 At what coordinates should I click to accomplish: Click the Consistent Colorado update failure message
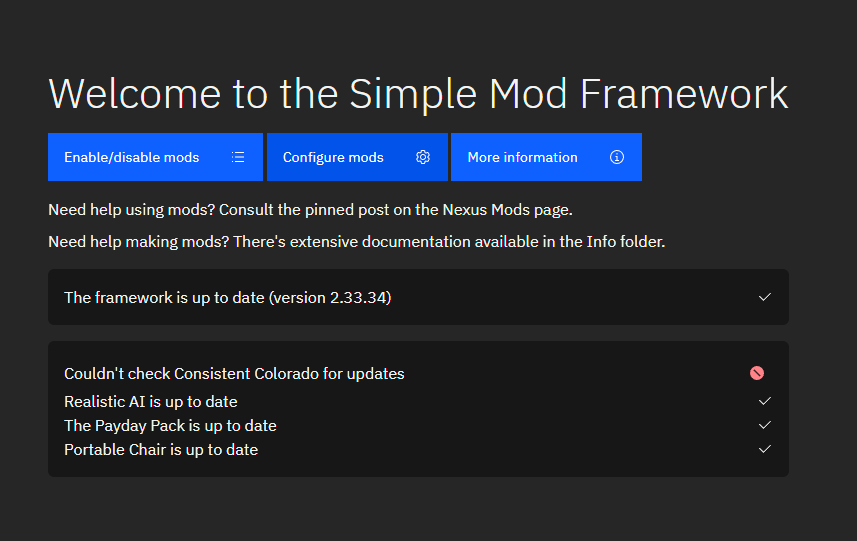tap(234, 373)
